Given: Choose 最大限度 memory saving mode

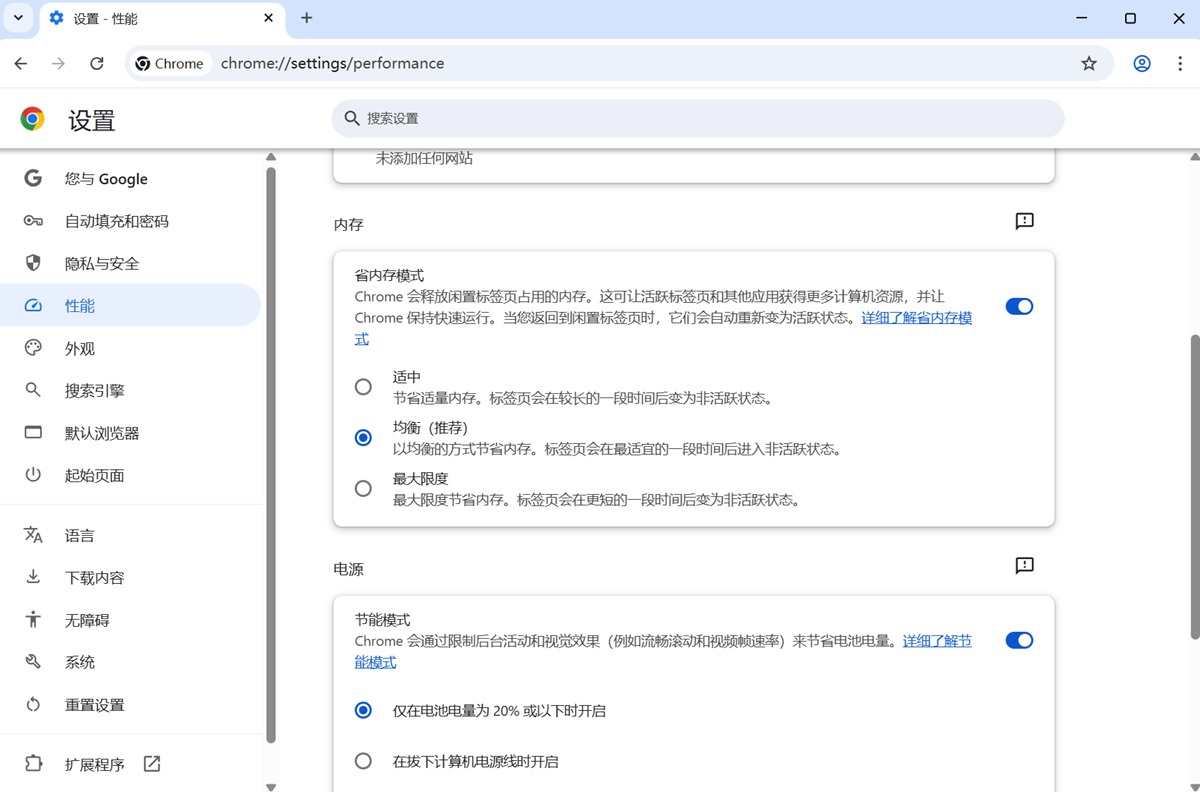Looking at the screenshot, I should [x=363, y=488].
